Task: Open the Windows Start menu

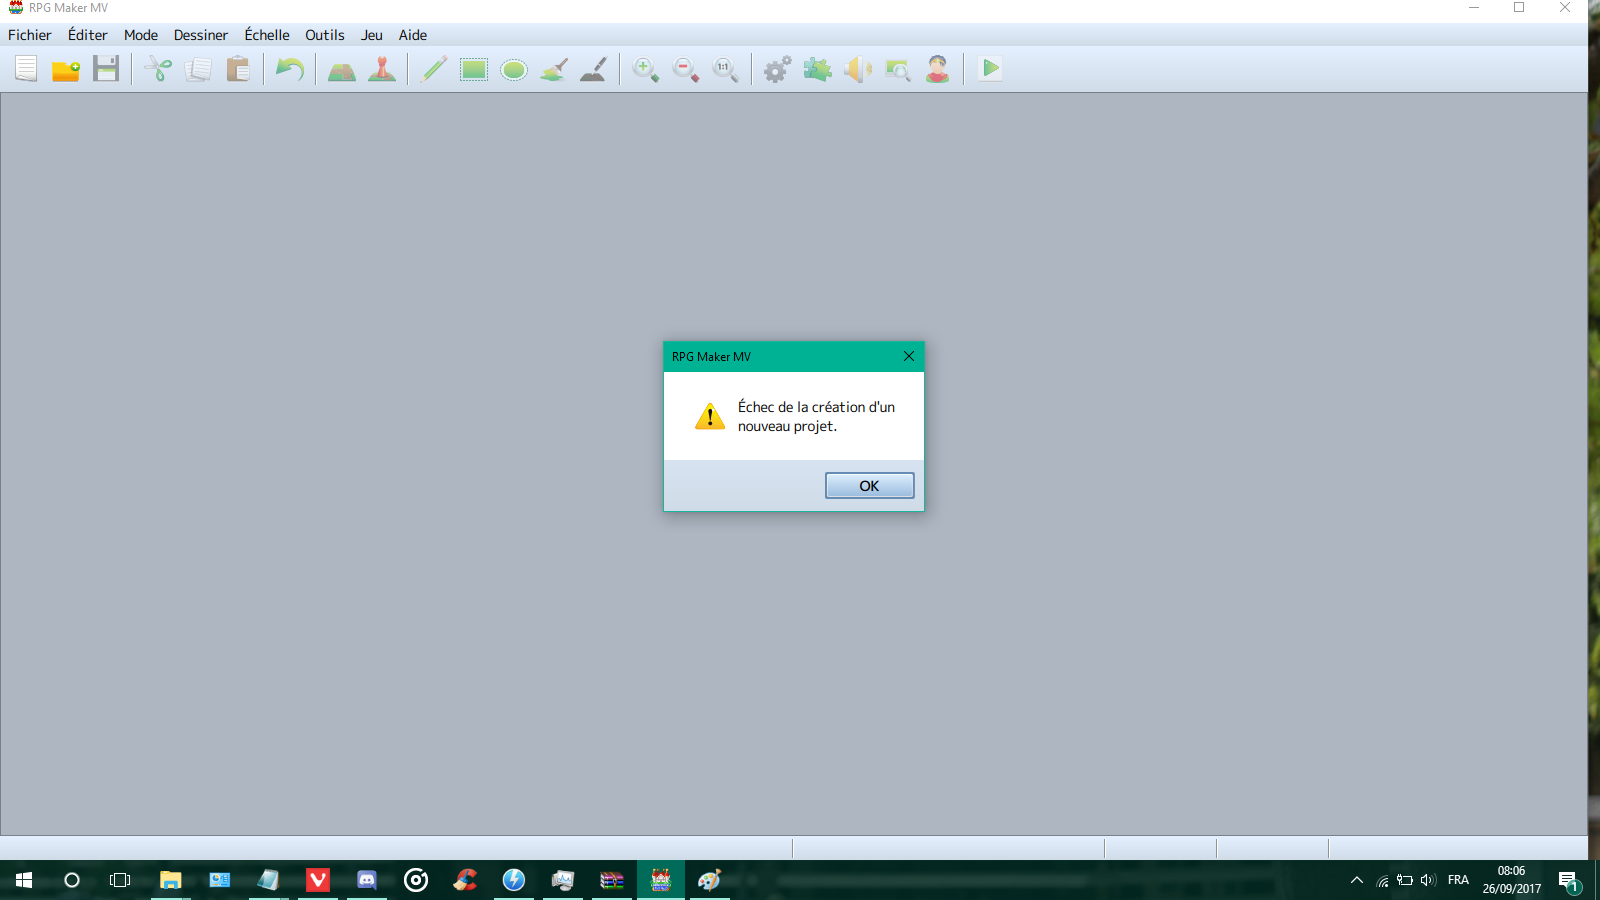Action: (24, 880)
